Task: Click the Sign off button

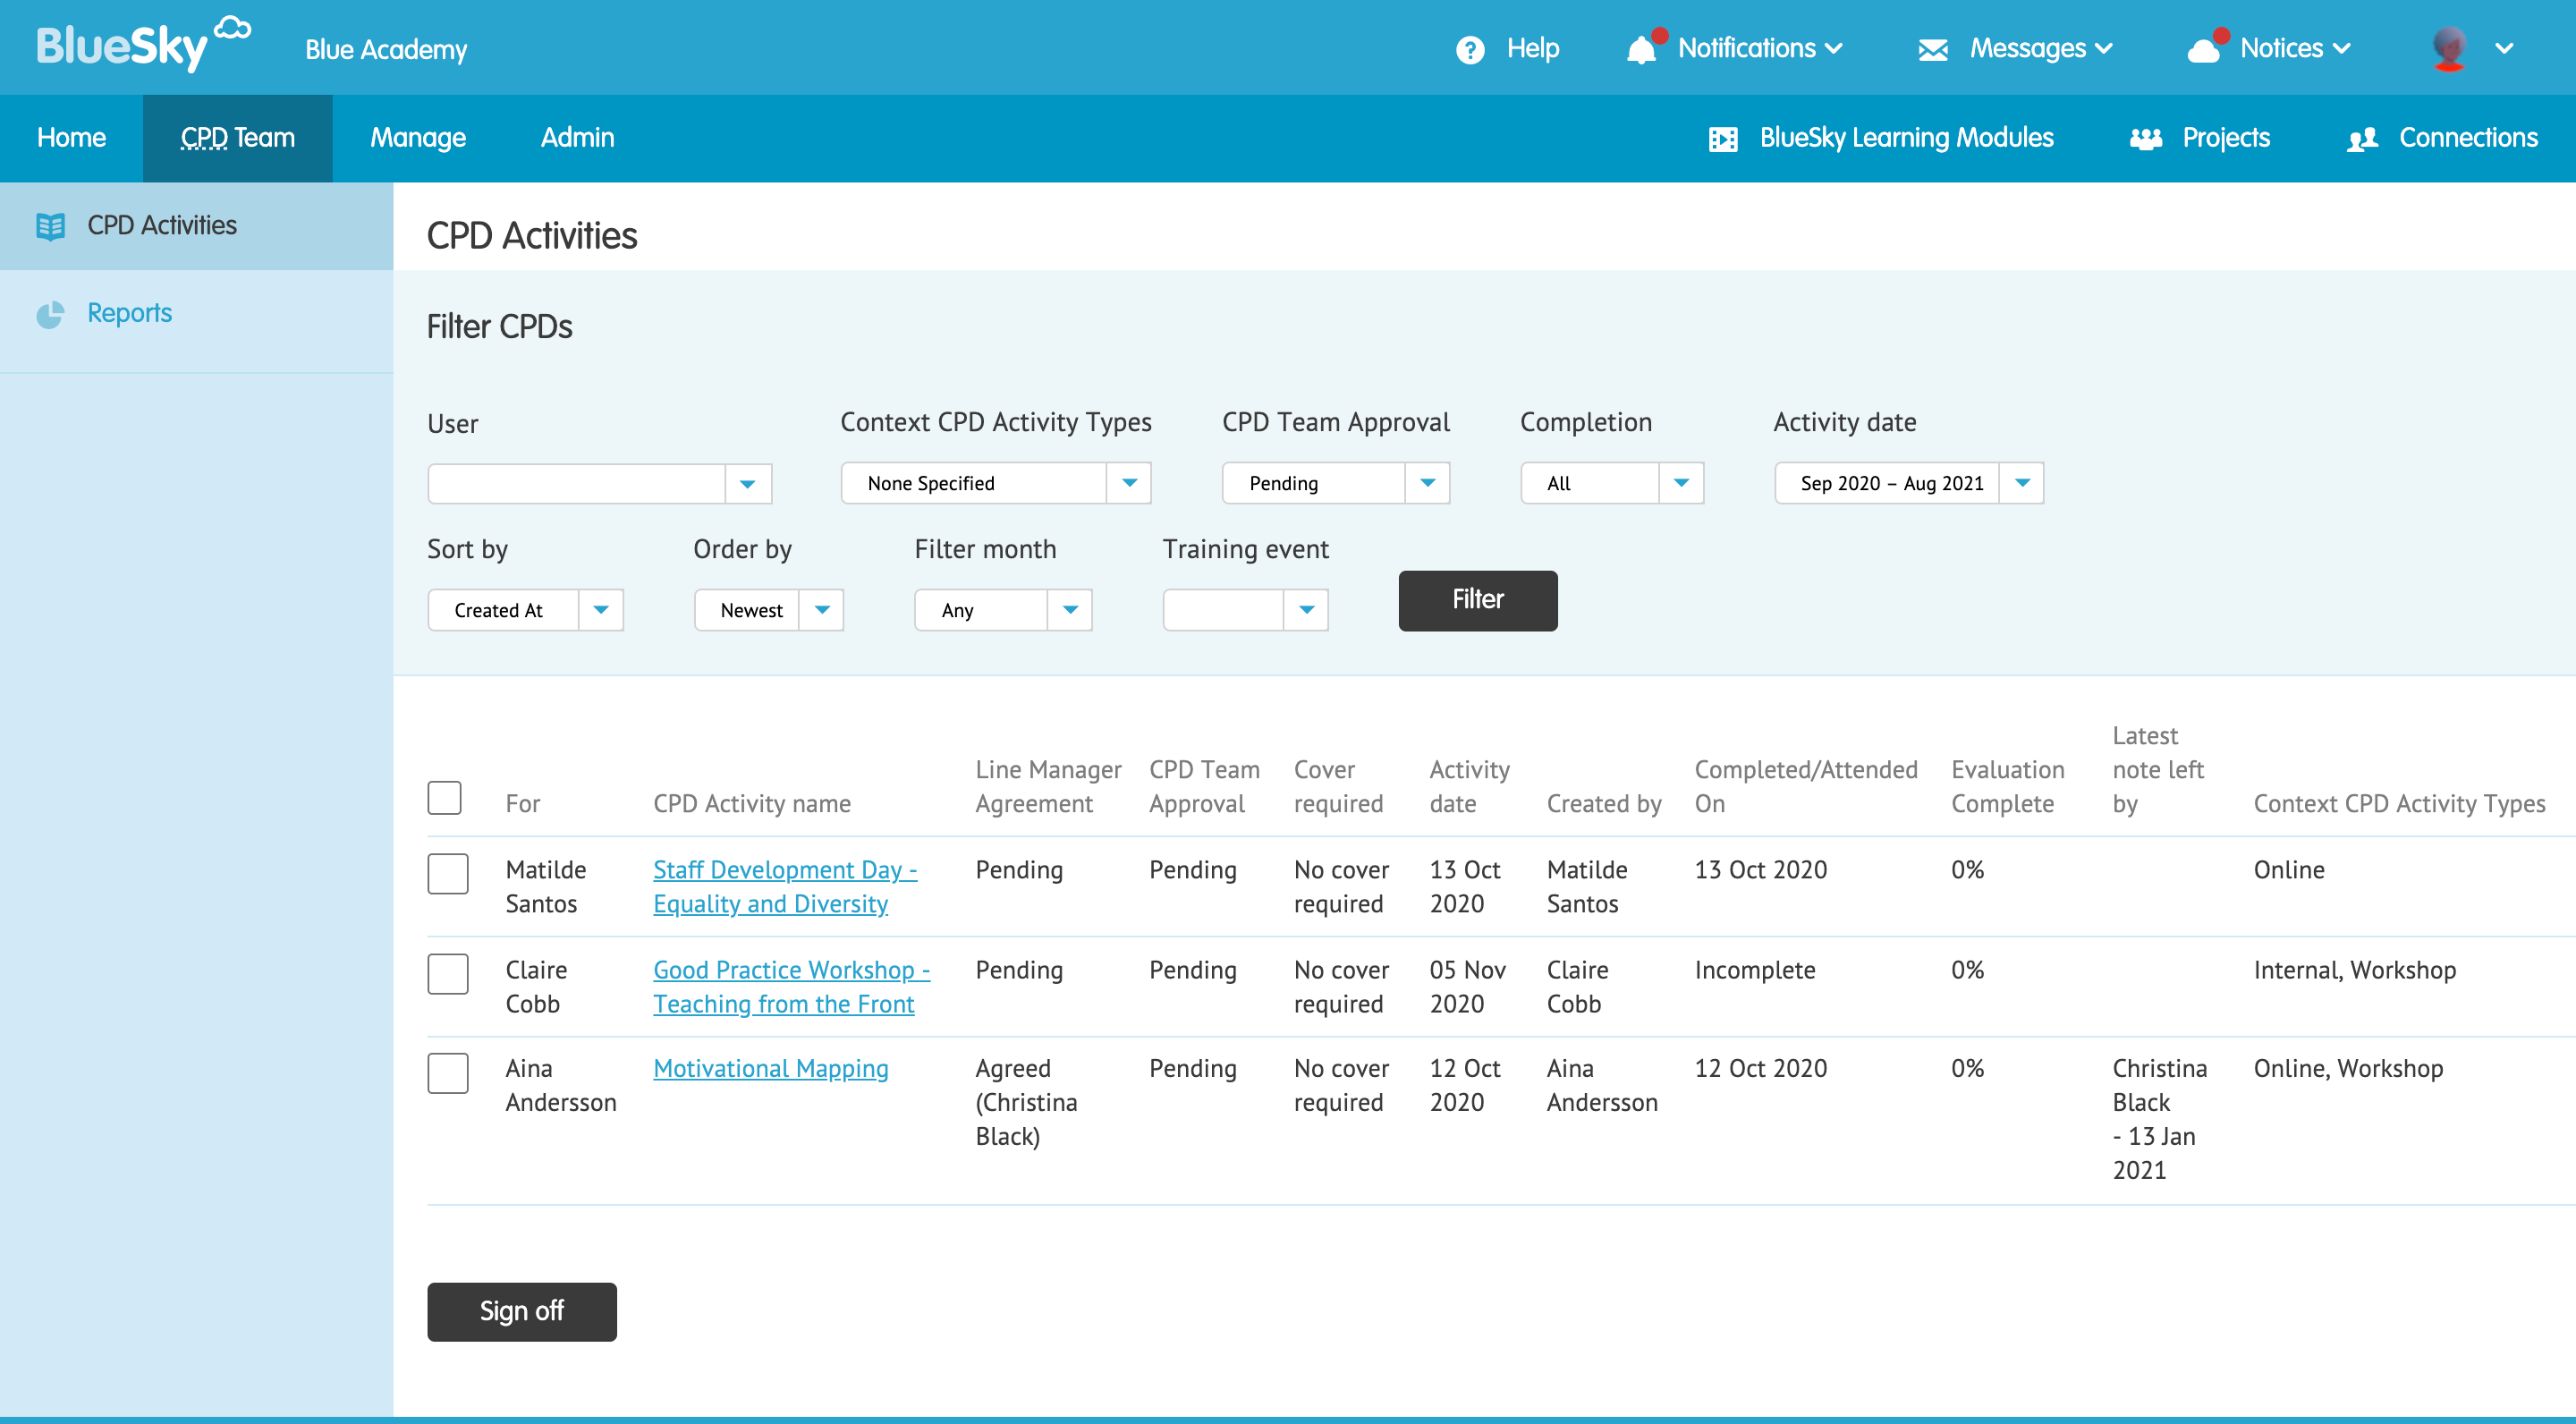Action: 522,1311
